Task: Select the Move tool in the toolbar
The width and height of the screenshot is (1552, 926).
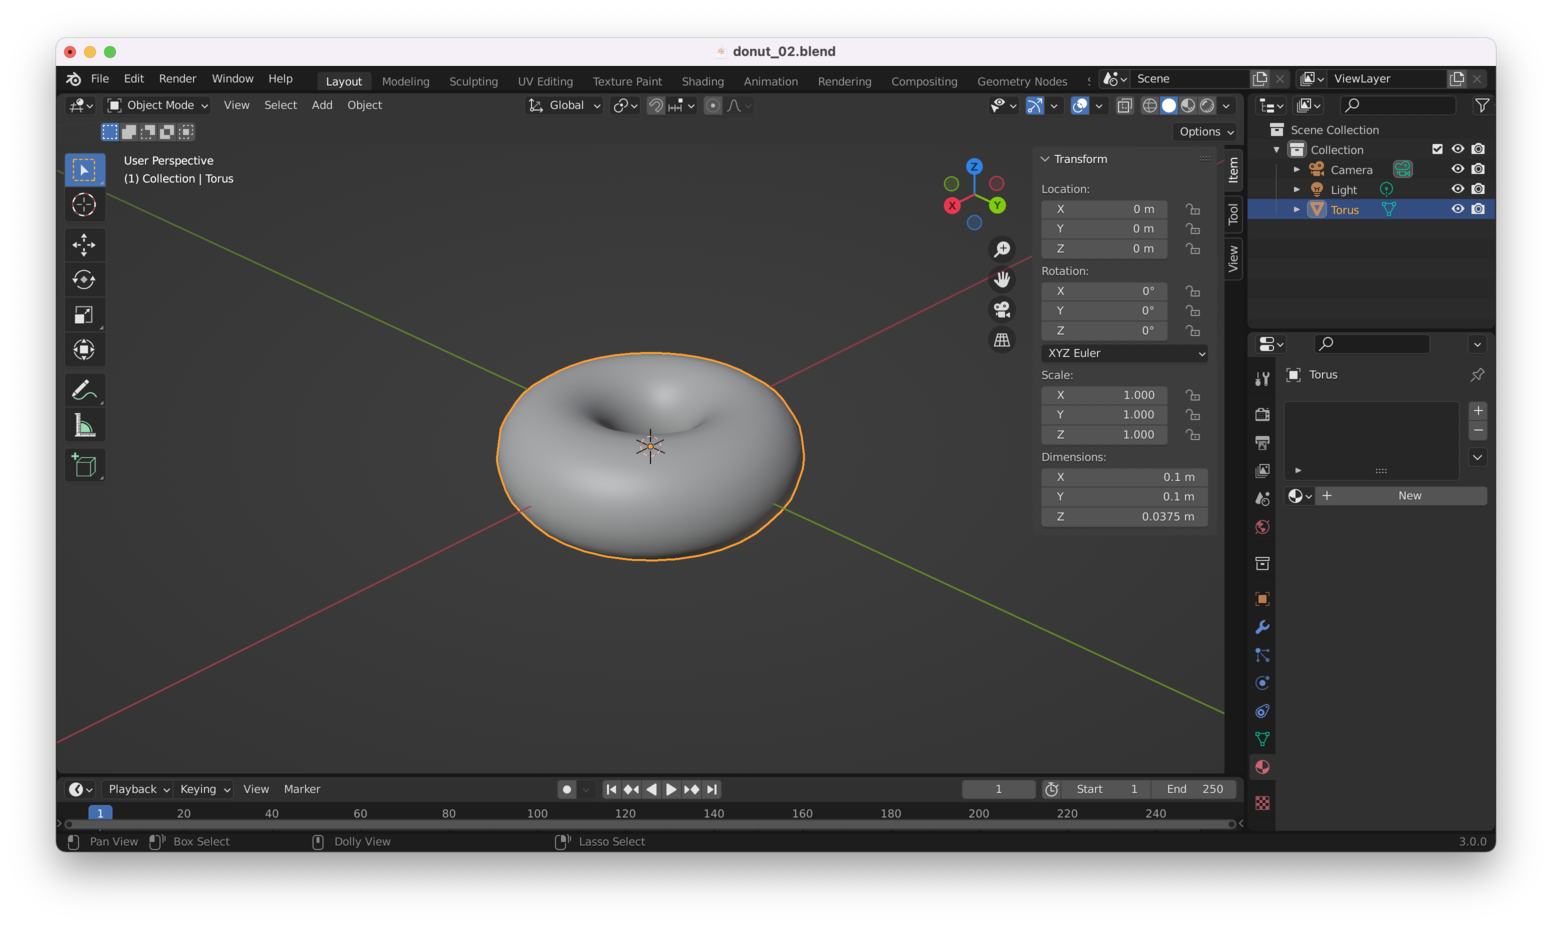Action: click(x=84, y=245)
